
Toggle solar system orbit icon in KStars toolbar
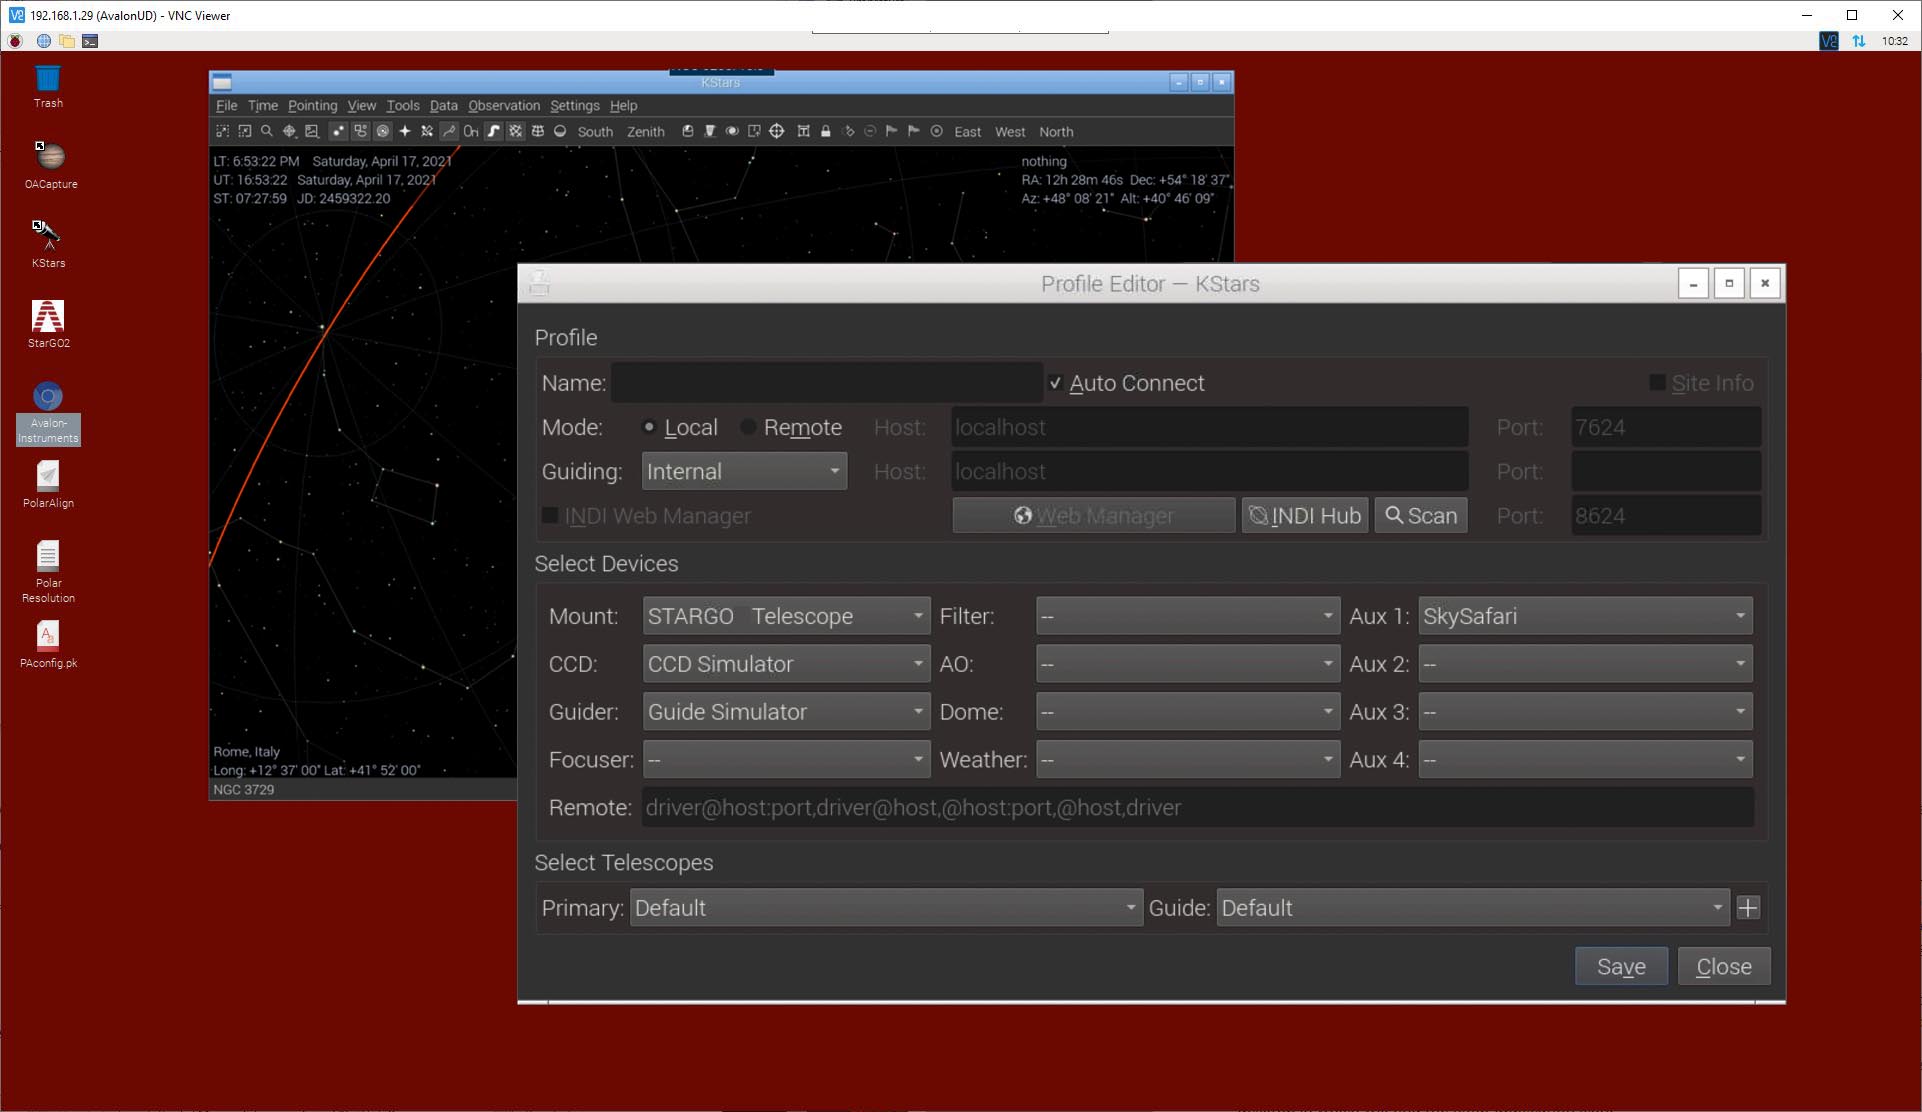383,131
